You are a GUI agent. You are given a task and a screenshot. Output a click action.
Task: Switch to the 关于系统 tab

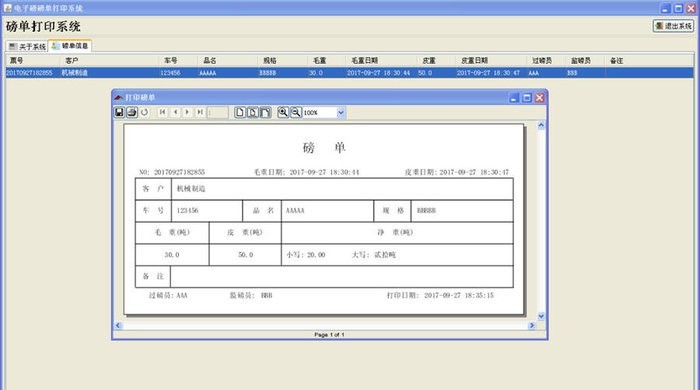point(27,46)
